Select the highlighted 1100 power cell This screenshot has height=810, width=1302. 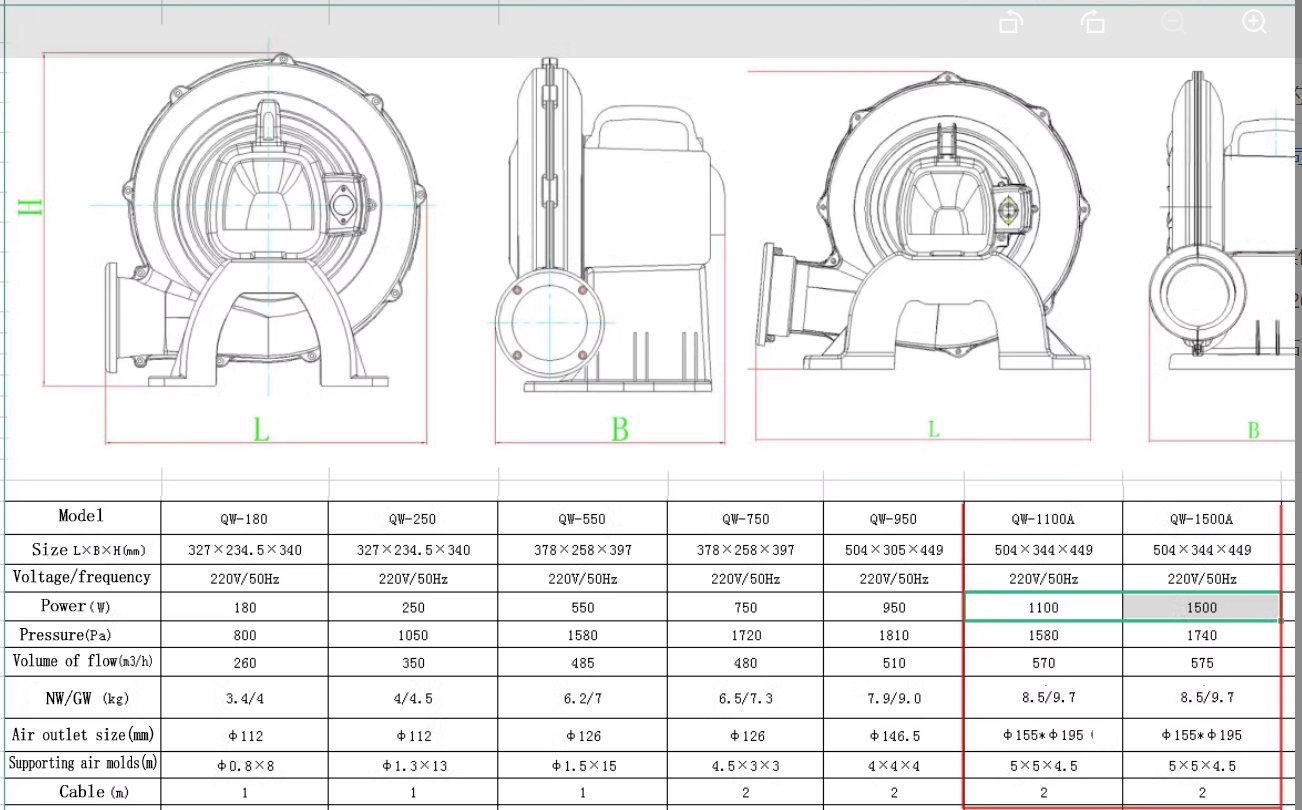pyautogui.click(x=1043, y=607)
